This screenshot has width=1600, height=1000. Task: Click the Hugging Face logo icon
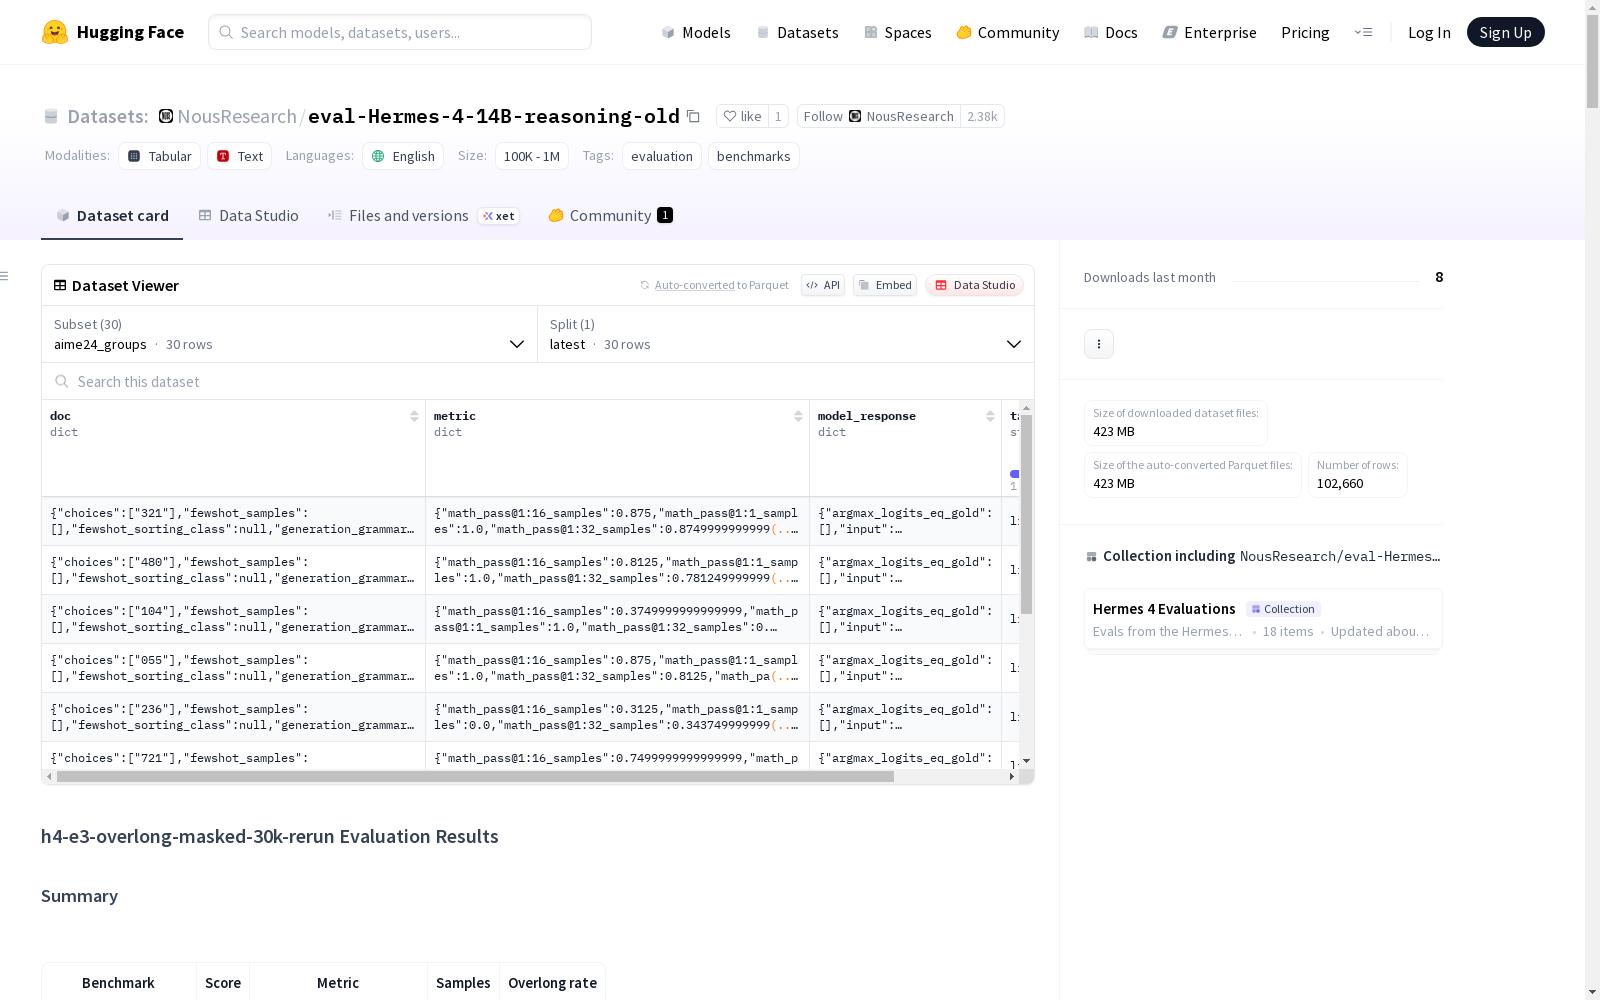click(x=55, y=32)
